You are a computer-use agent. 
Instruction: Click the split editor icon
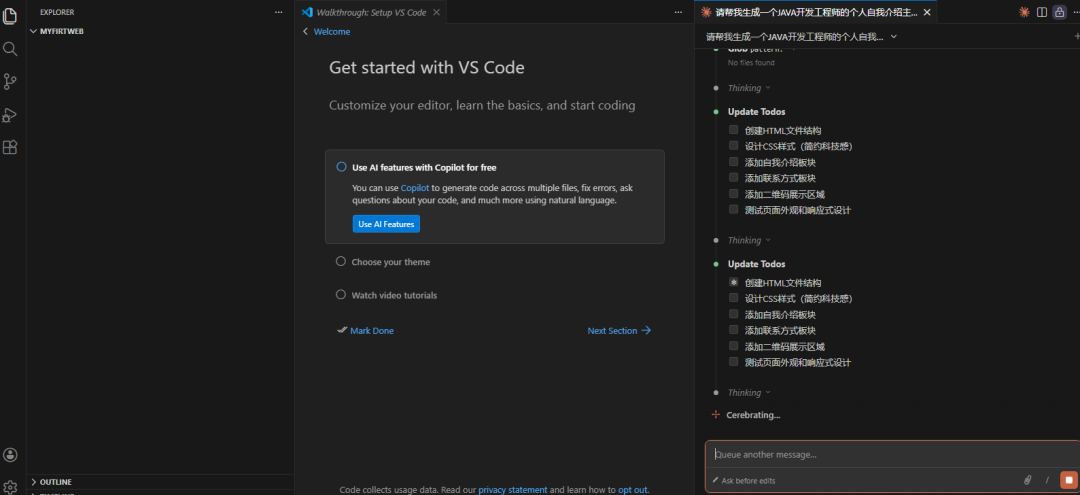click(1042, 12)
